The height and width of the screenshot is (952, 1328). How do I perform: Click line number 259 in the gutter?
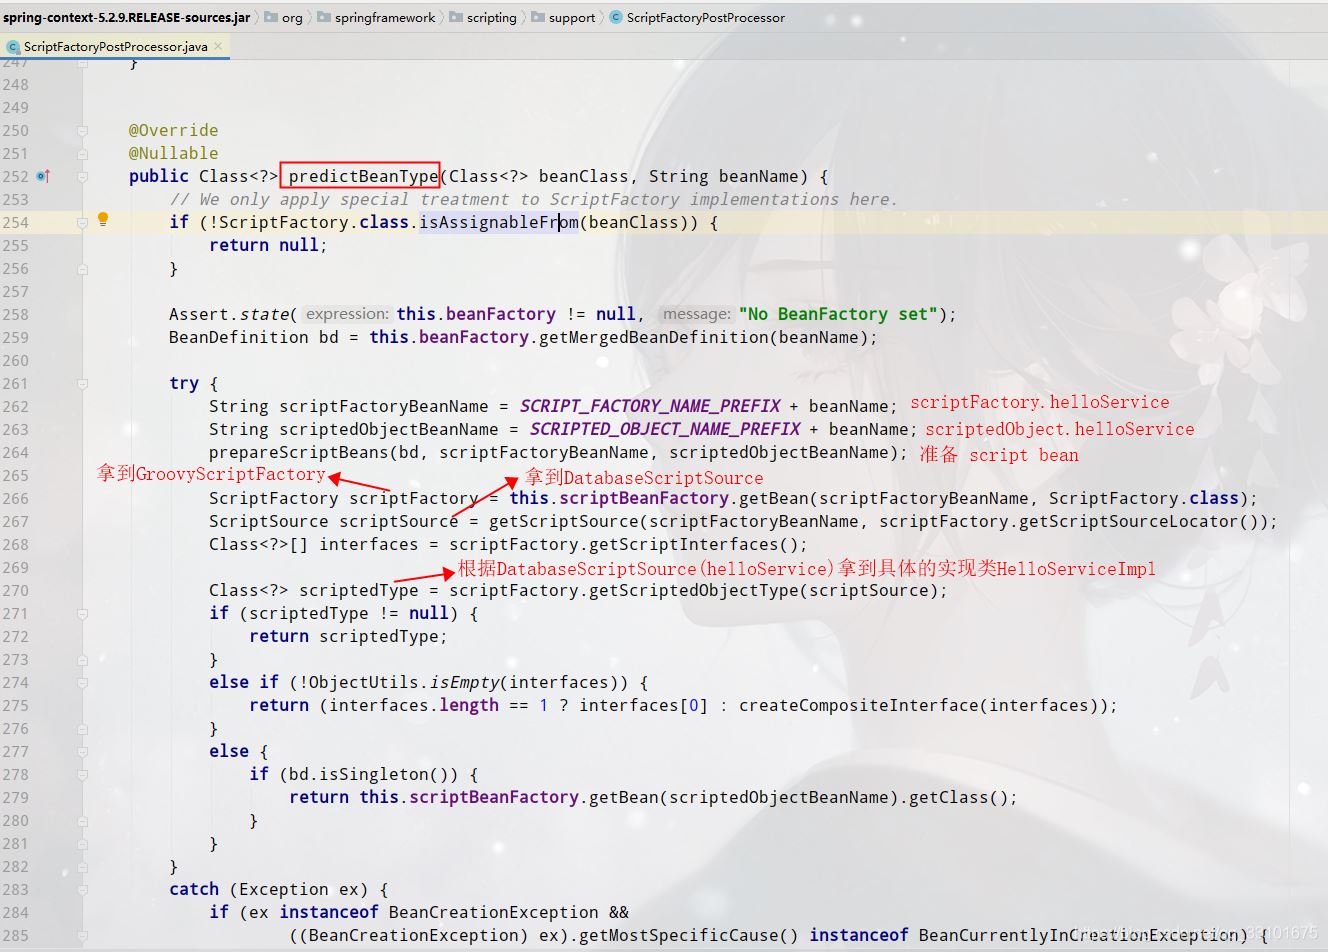(x=16, y=338)
